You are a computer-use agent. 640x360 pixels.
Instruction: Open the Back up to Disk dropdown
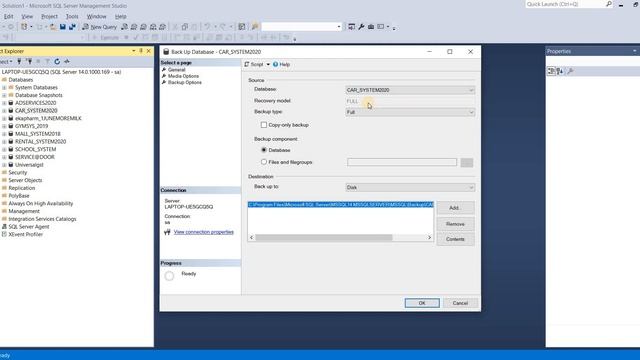(x=410, y=187)
